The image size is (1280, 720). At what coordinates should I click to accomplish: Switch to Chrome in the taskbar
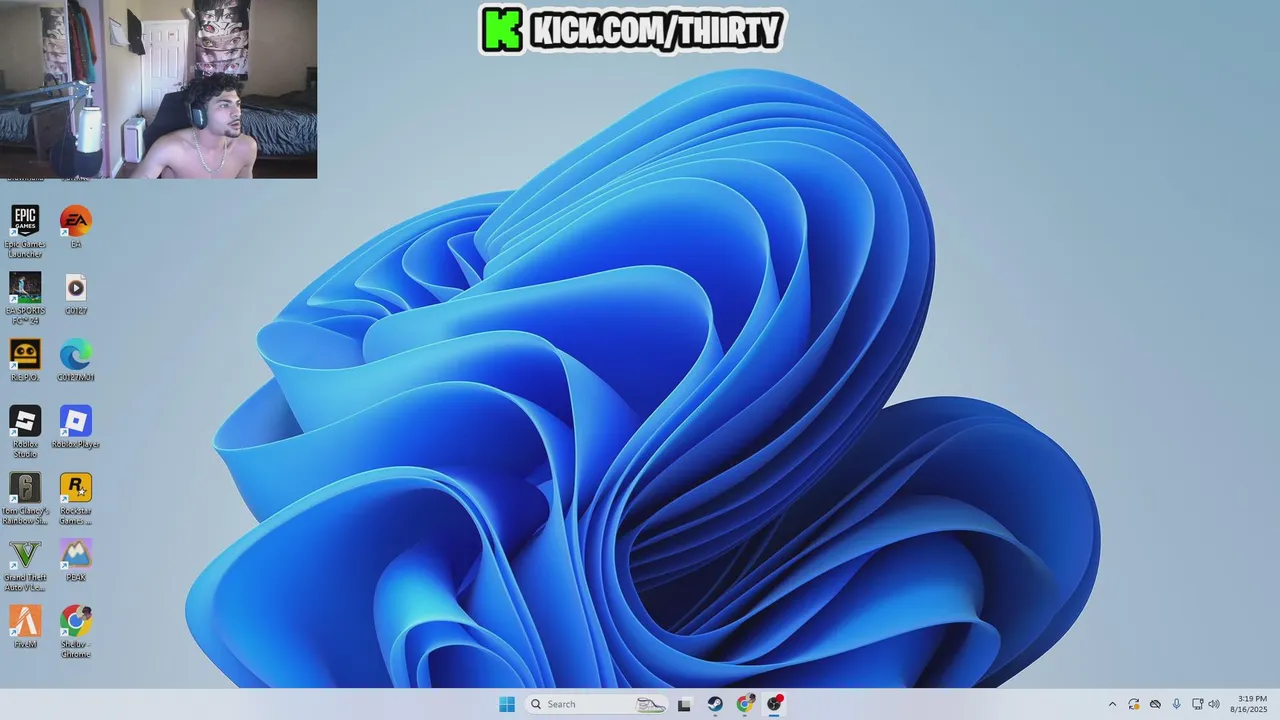(x=745, y=704)
